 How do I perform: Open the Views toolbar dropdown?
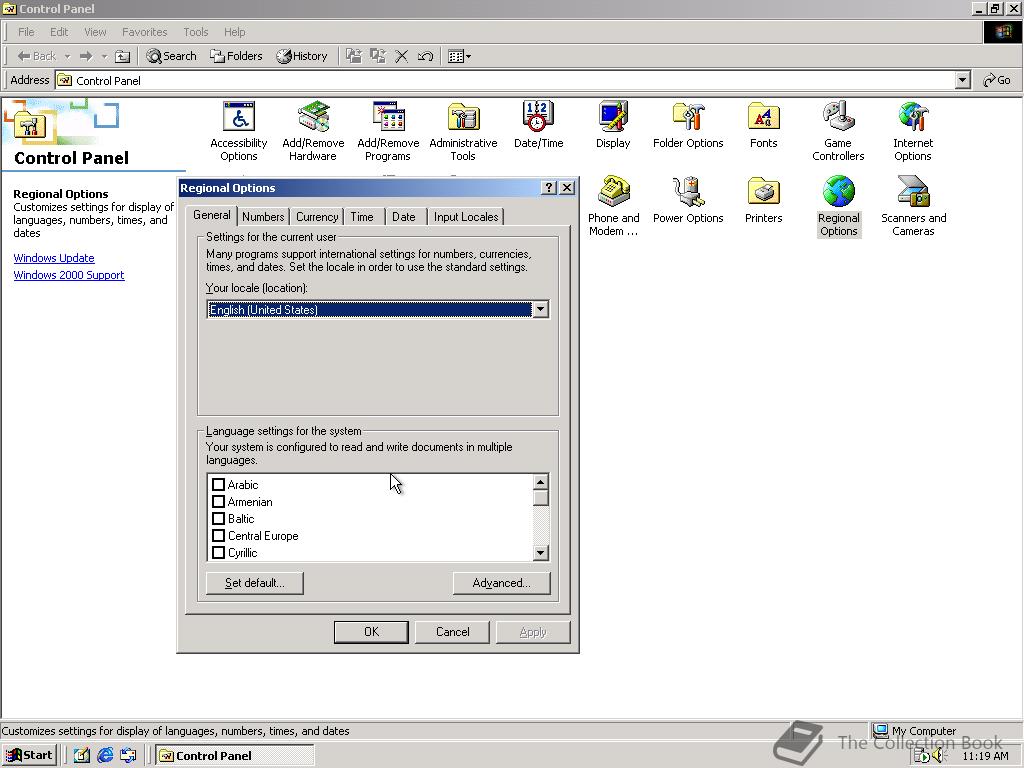(x=460, y=56)
